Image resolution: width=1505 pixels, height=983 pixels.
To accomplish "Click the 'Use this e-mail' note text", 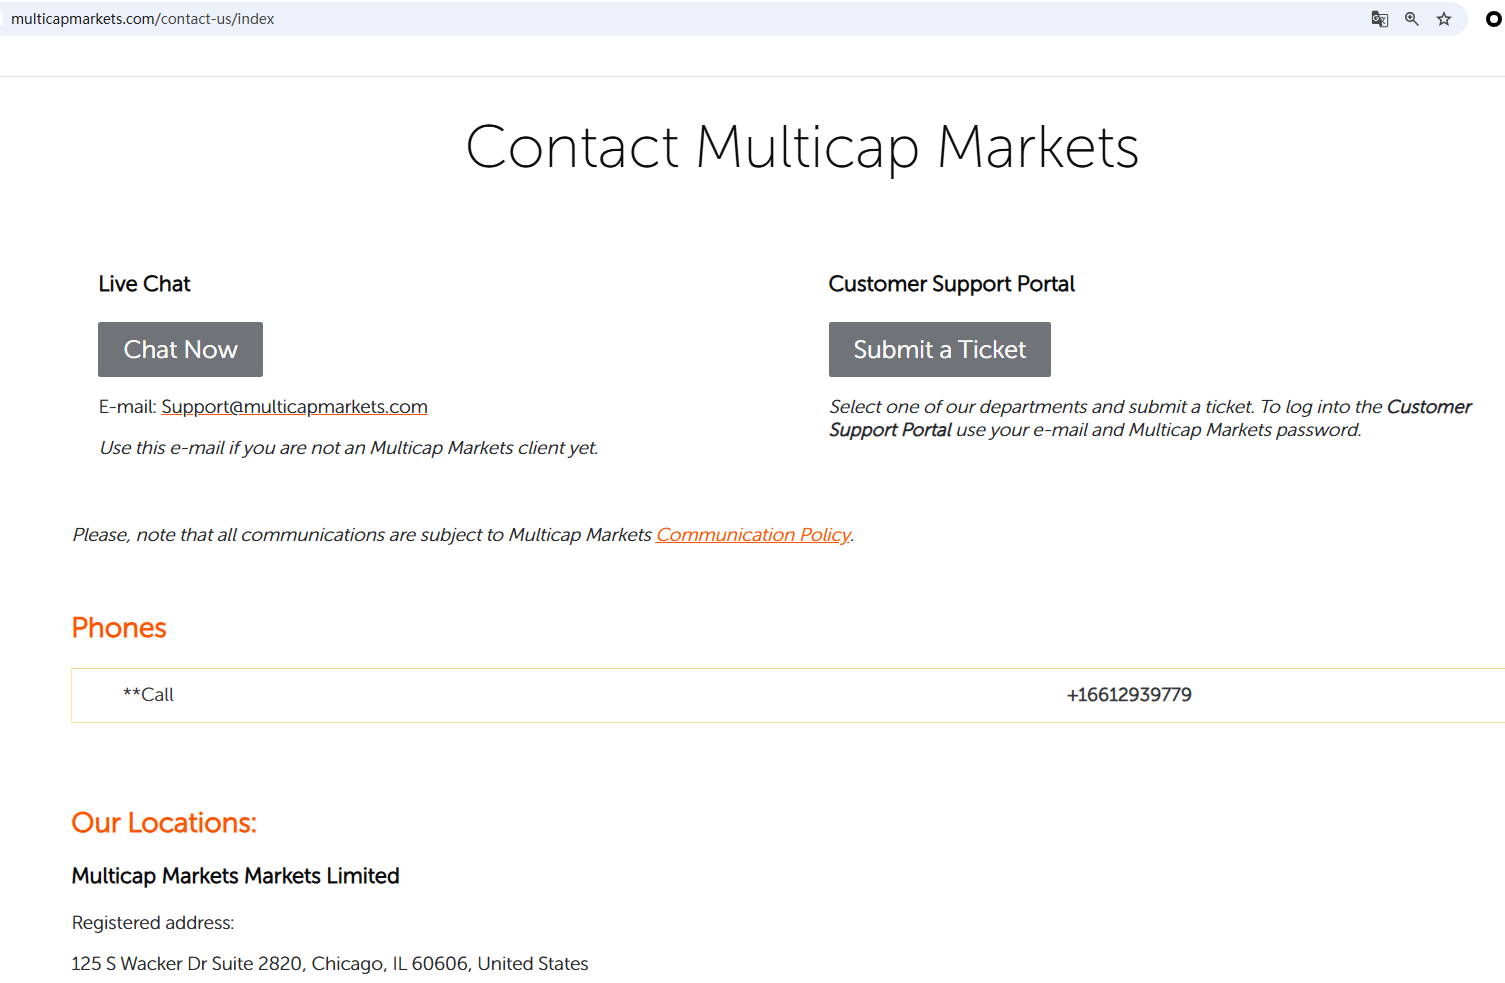I will pyautogui.click(x=349, y=448).
